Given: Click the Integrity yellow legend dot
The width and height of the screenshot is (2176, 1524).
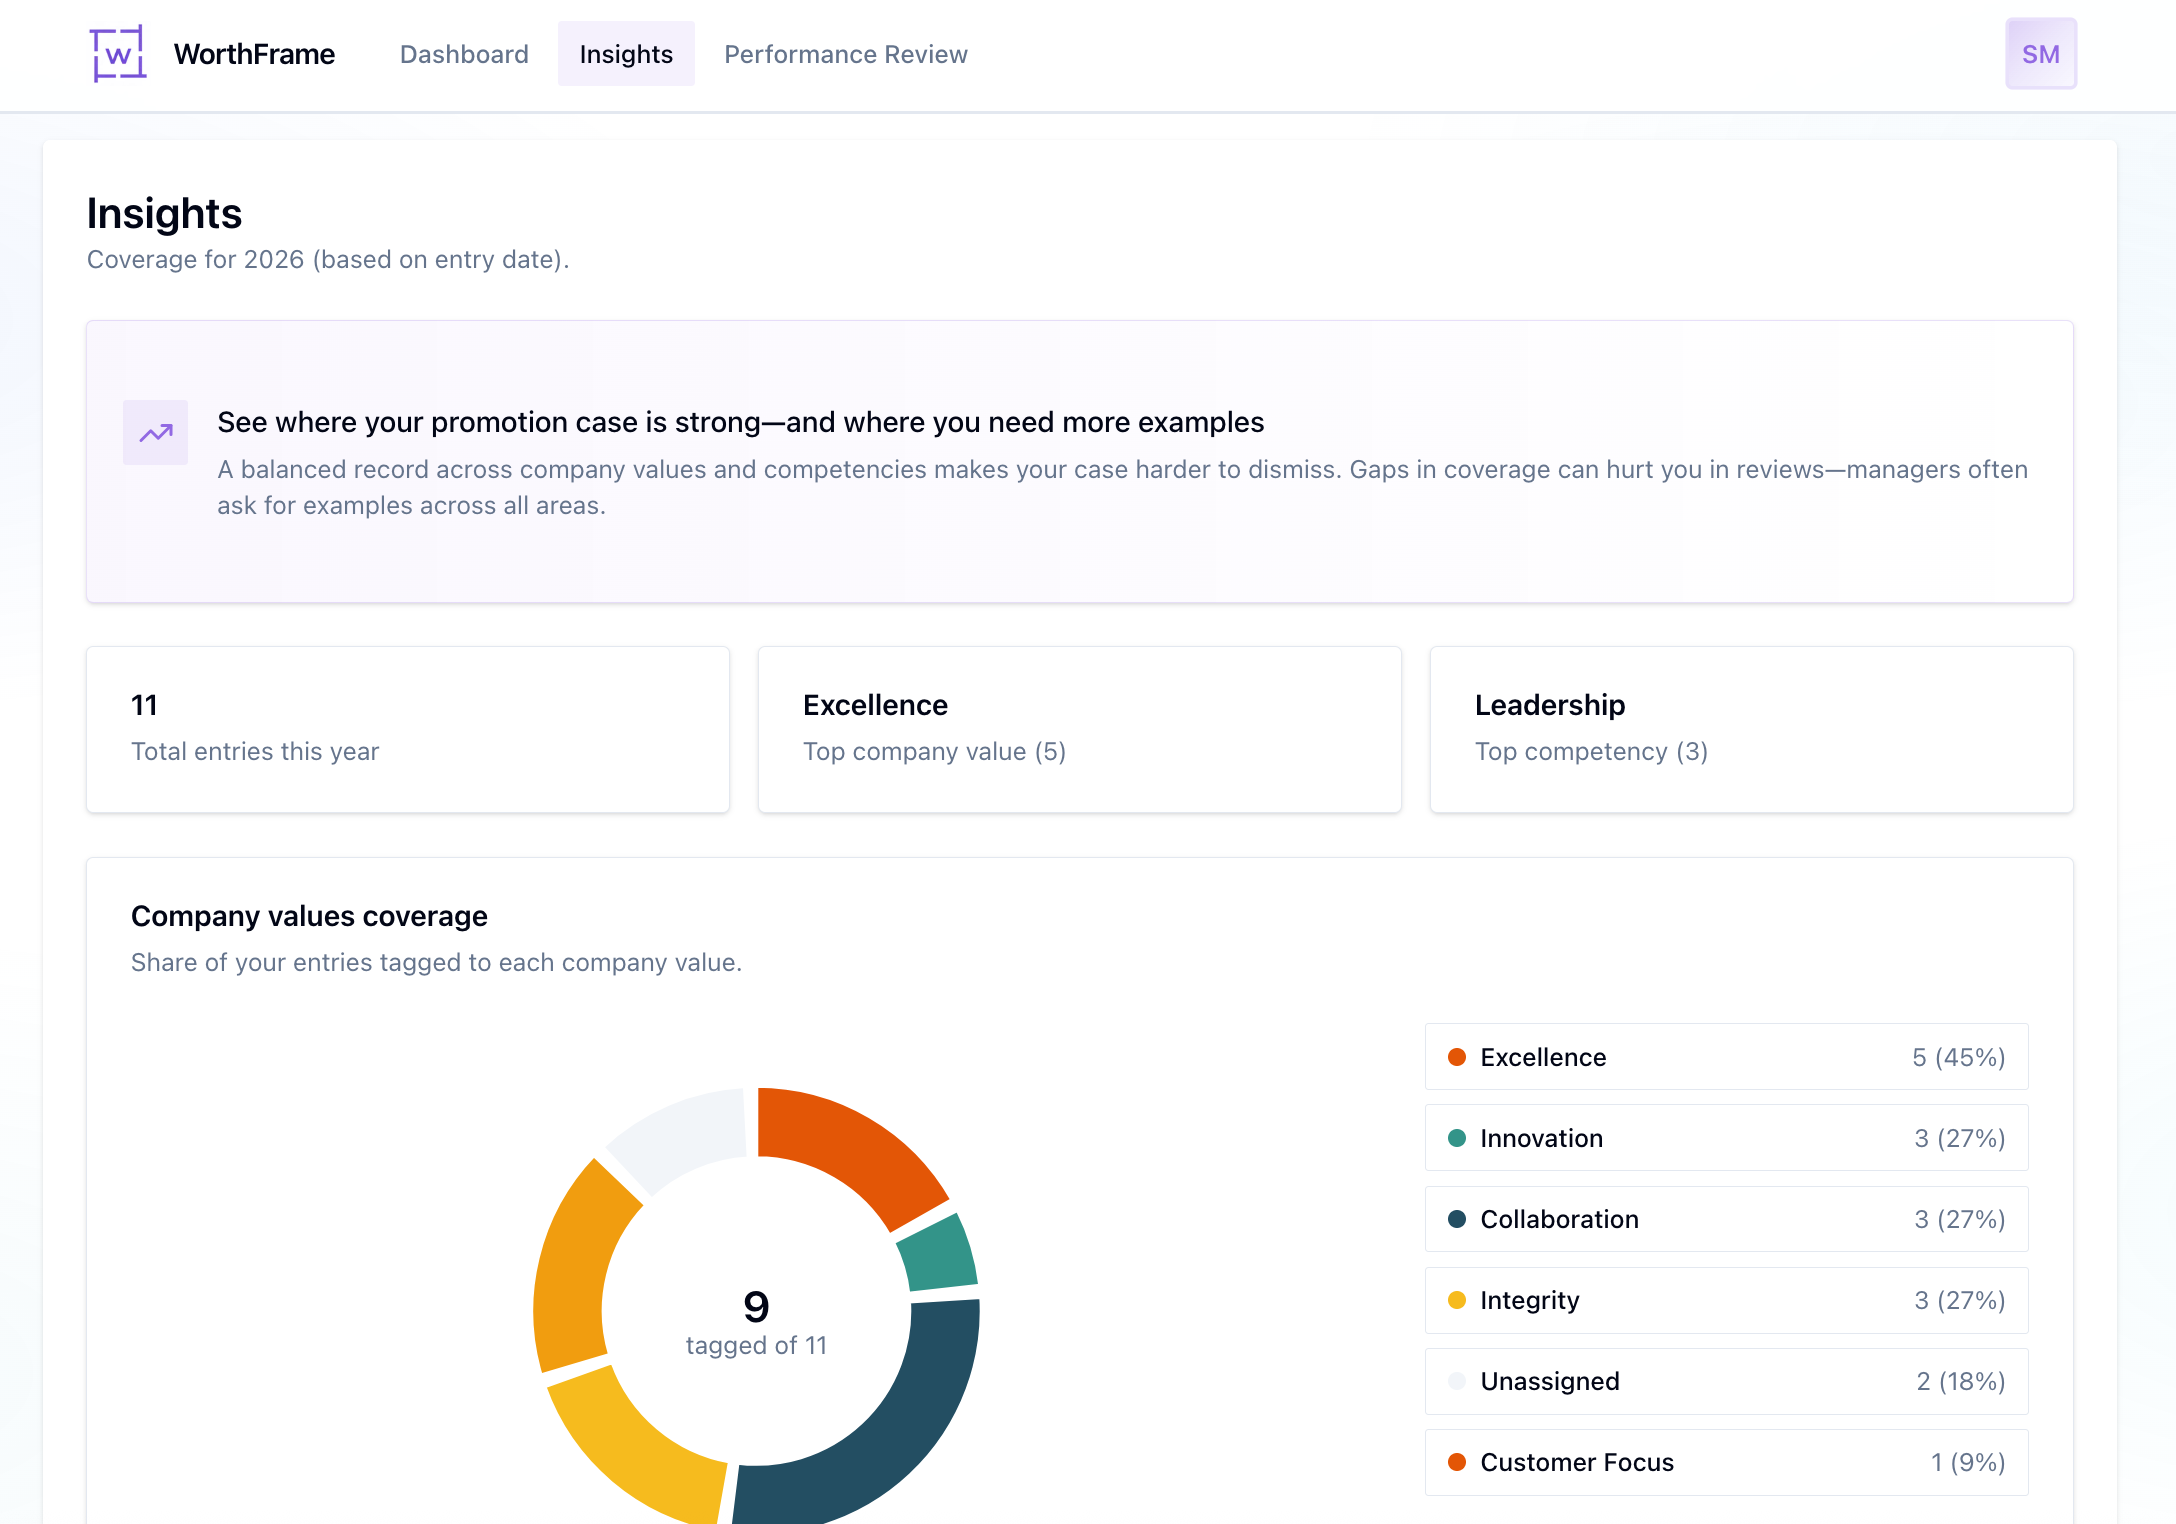Looking at the screenshot, I should tap(1457, 1300).
